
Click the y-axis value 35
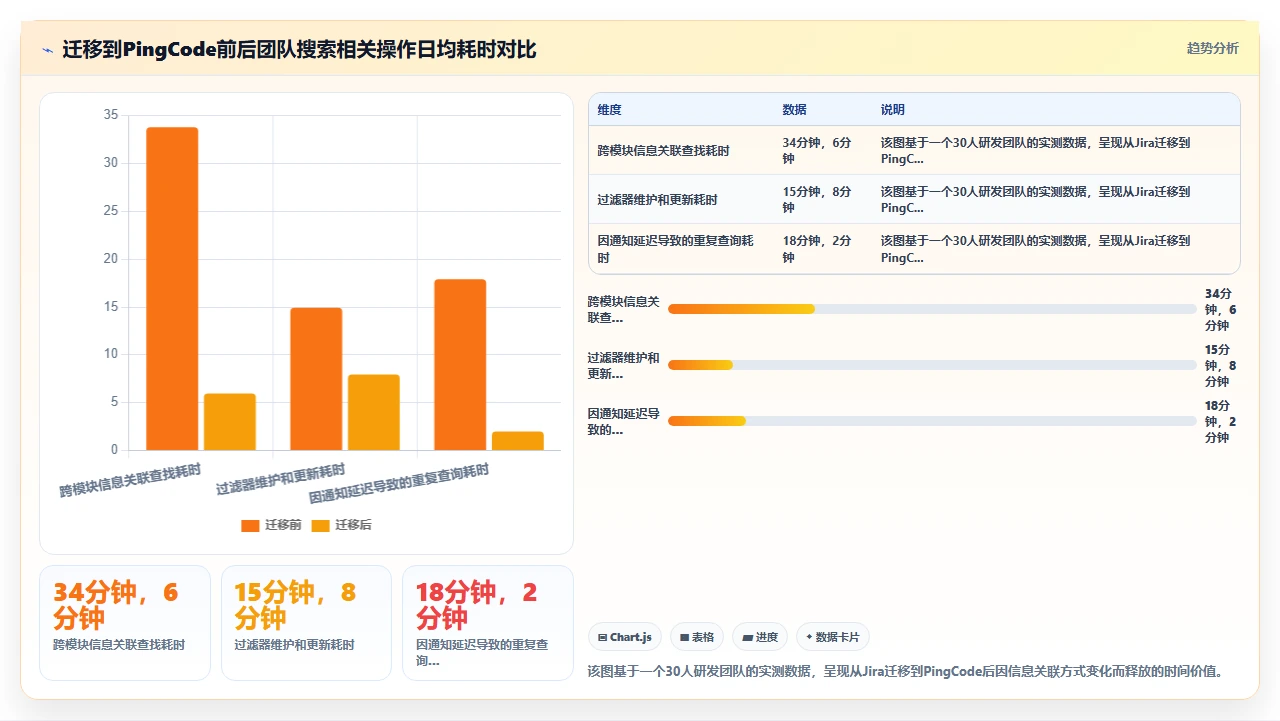point(111,115)
